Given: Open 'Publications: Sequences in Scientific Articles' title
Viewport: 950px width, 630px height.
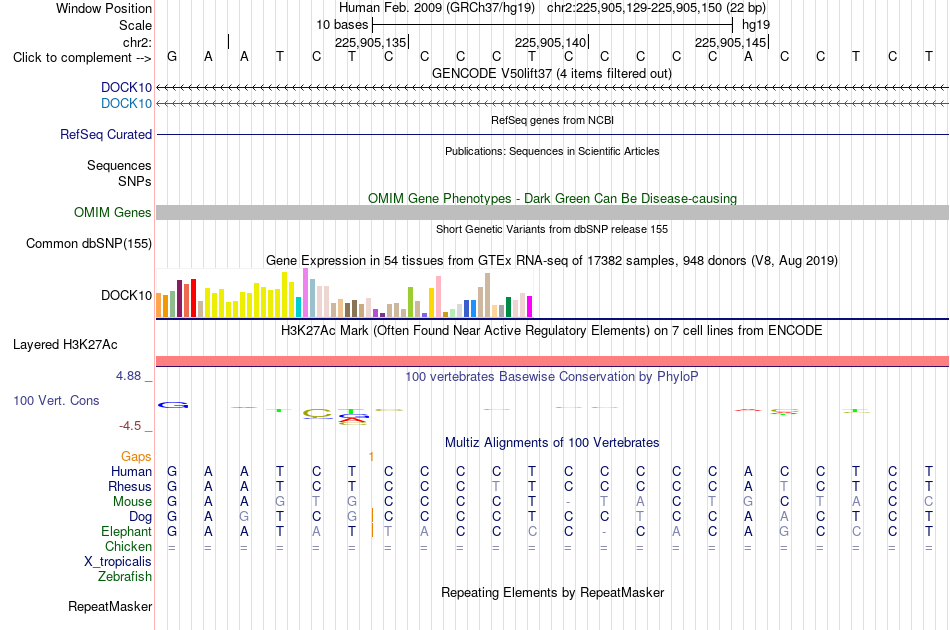Looking at the screenshot, I should (552, 151).
